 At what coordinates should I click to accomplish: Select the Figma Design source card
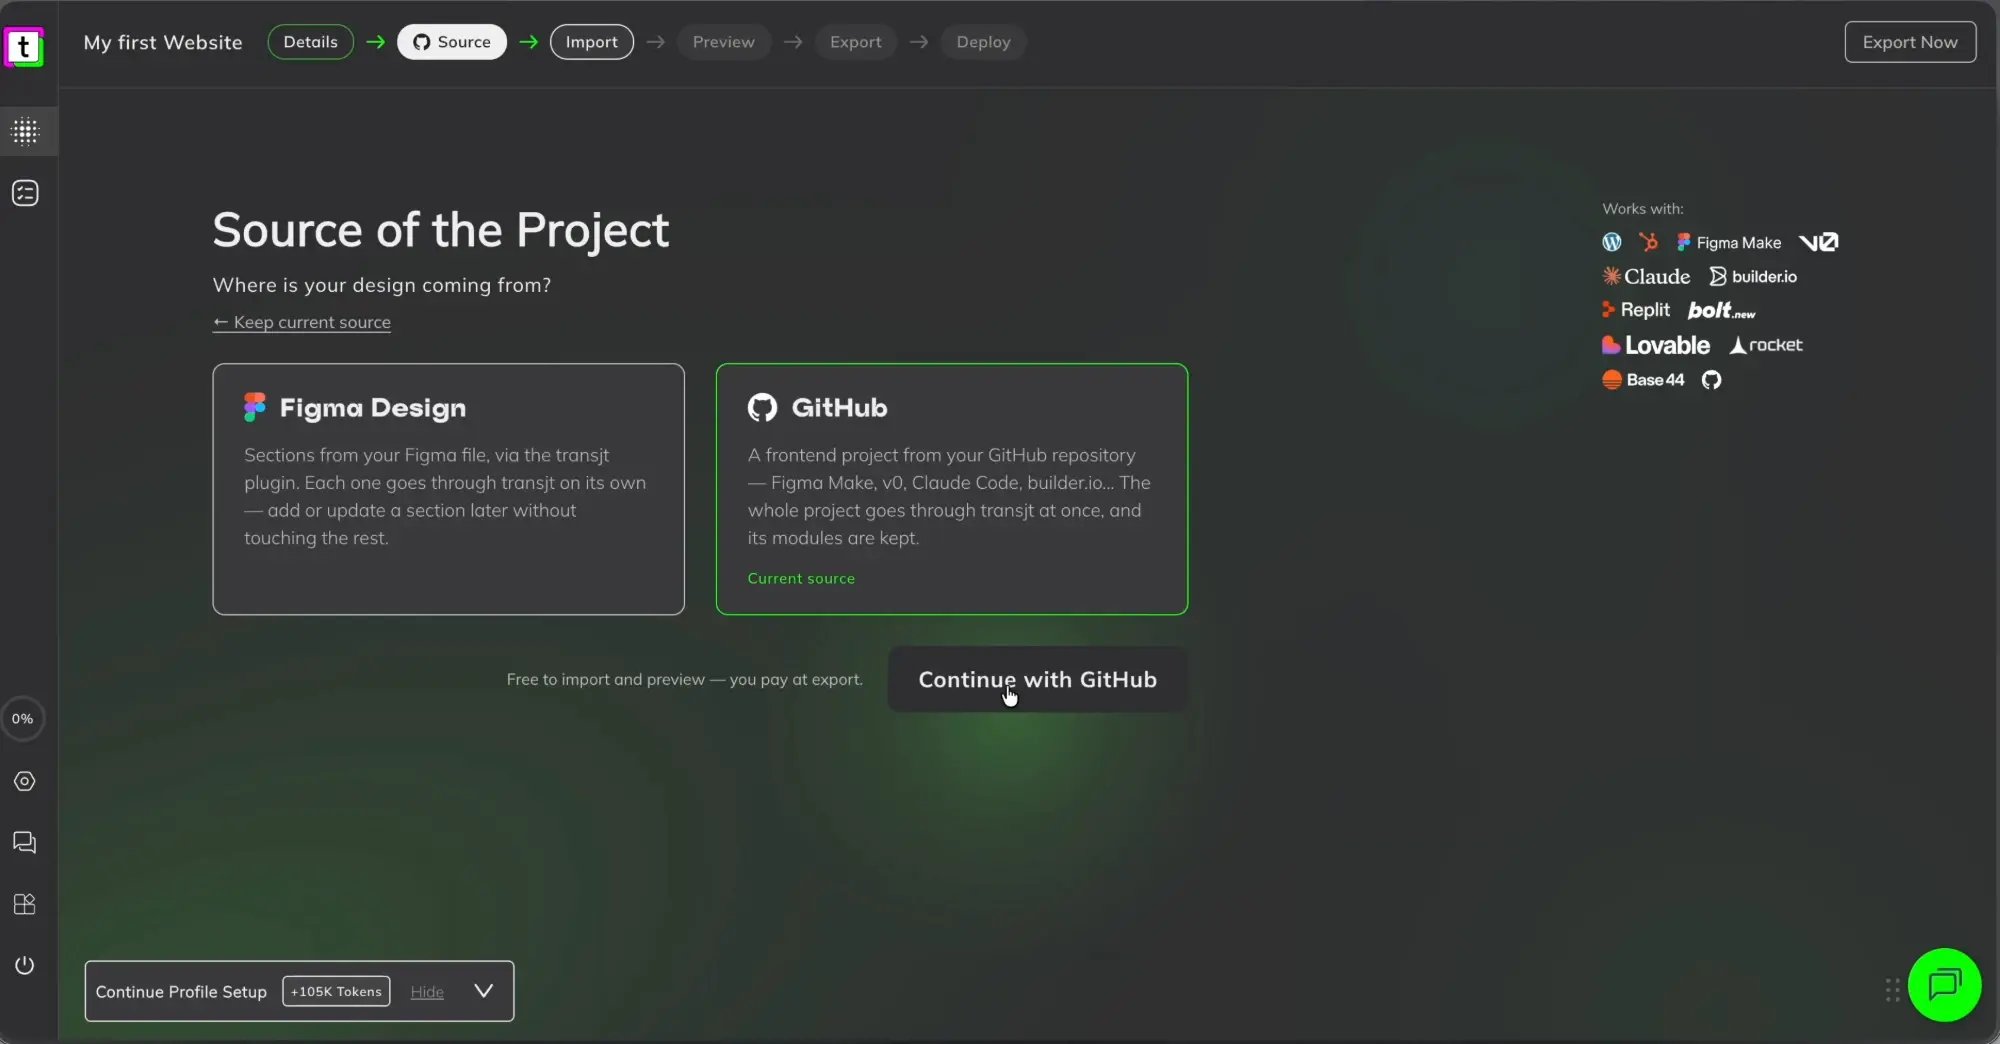click(x=449, y=489)
